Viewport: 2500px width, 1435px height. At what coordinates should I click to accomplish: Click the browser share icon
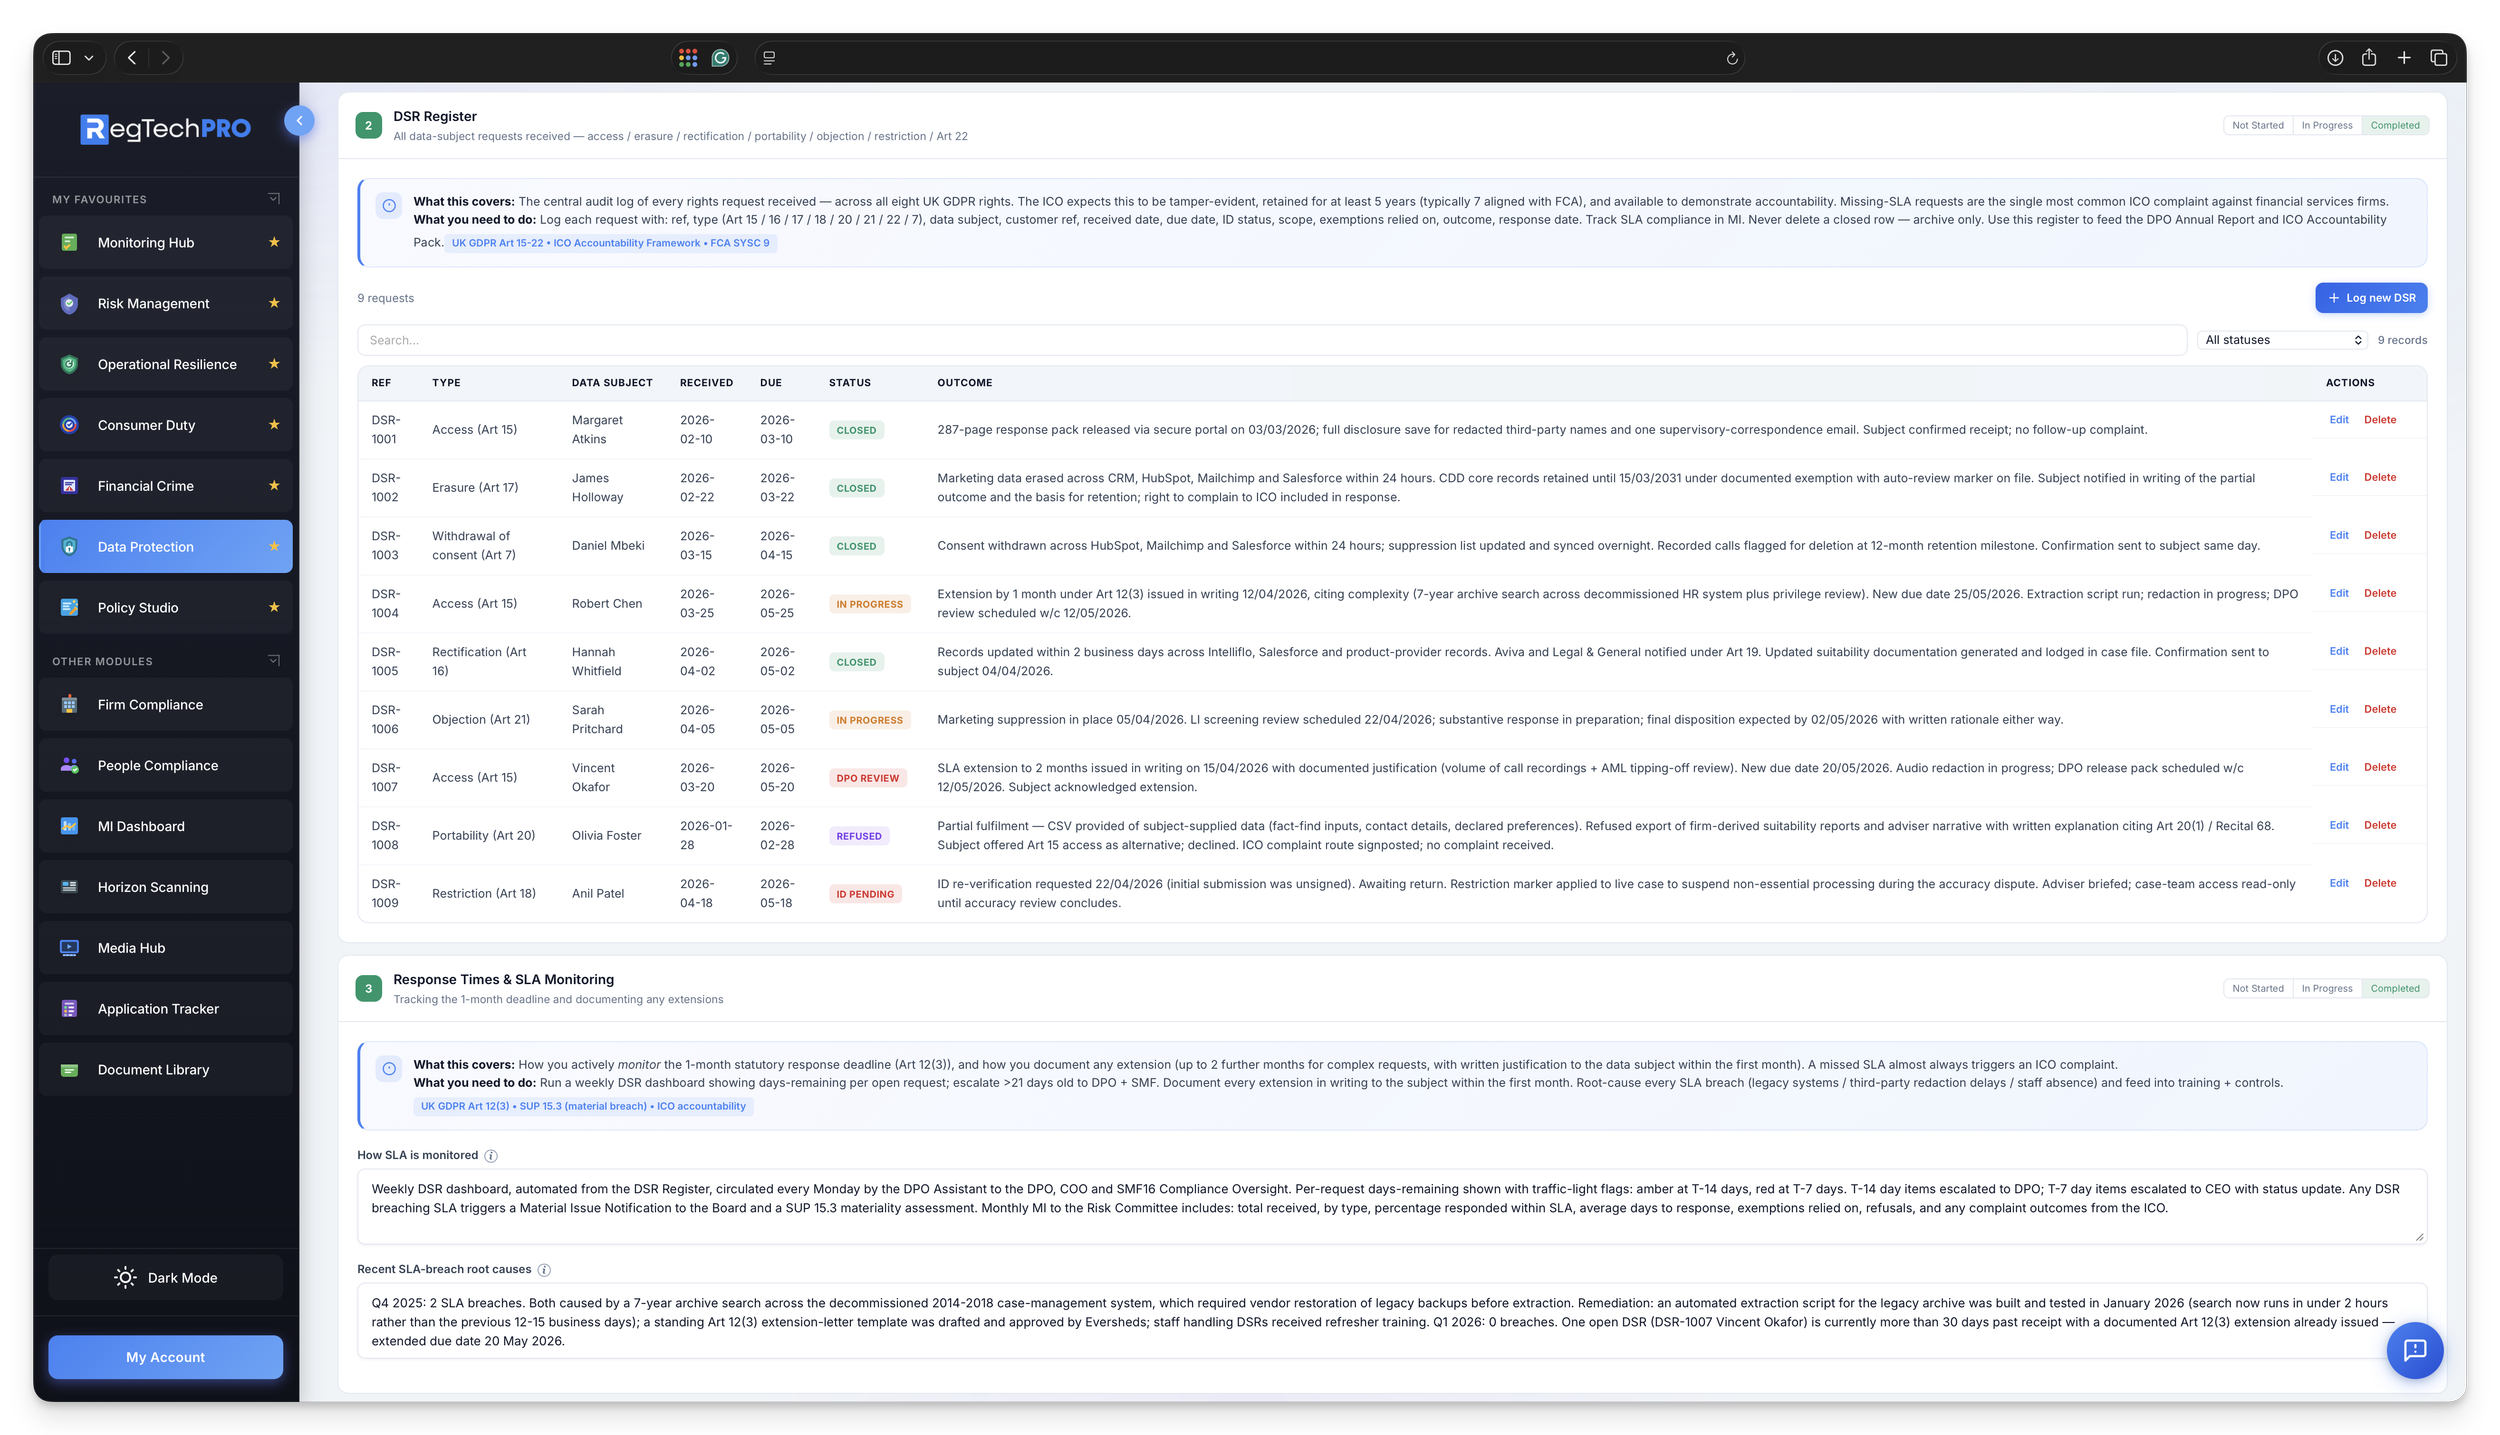point(2369,58)
